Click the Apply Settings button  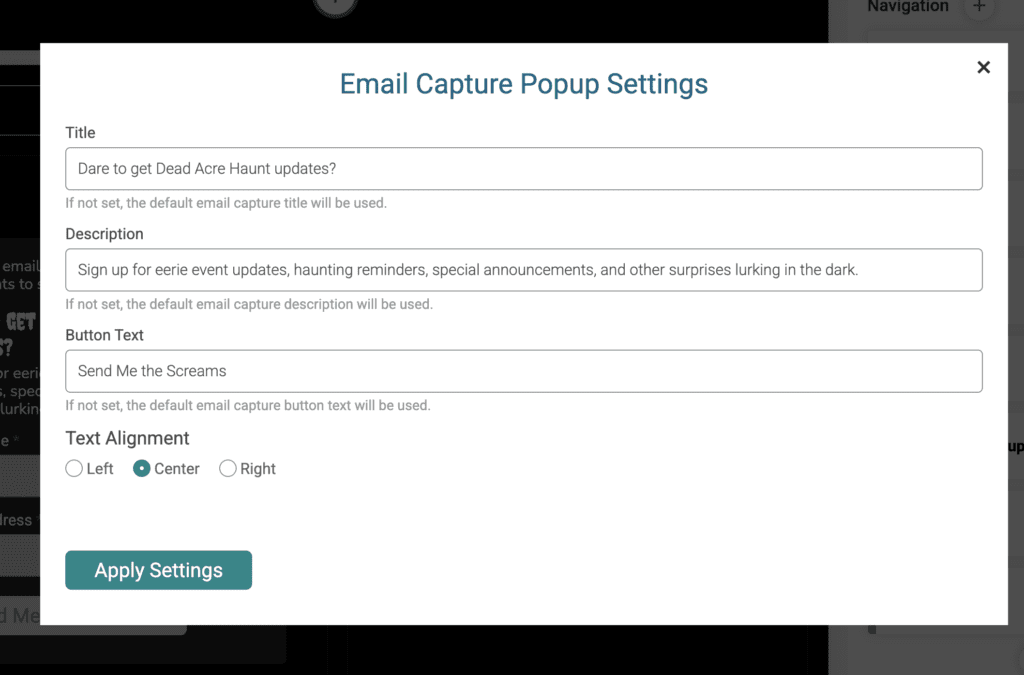point(158,570)
